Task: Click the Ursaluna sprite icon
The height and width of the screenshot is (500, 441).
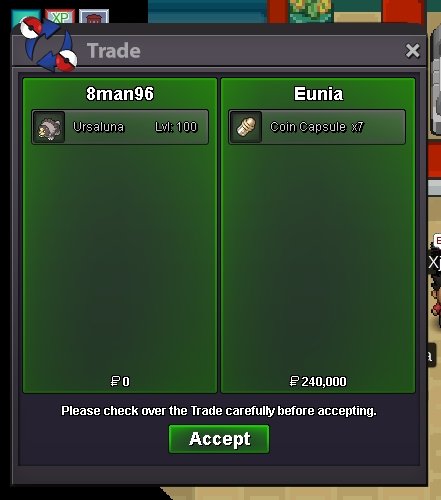Action: coord(49,127)
